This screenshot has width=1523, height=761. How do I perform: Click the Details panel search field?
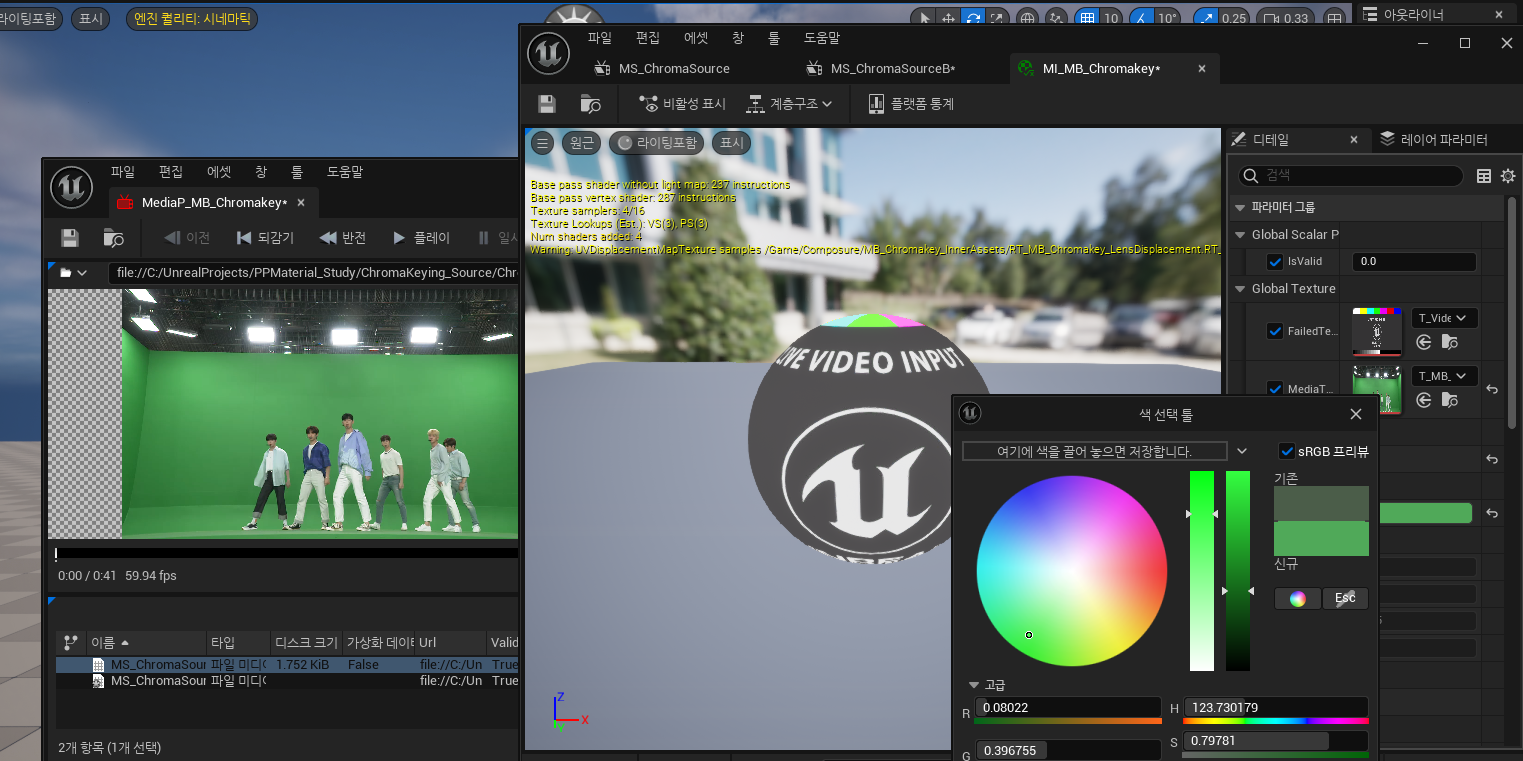click(1351, 176)
